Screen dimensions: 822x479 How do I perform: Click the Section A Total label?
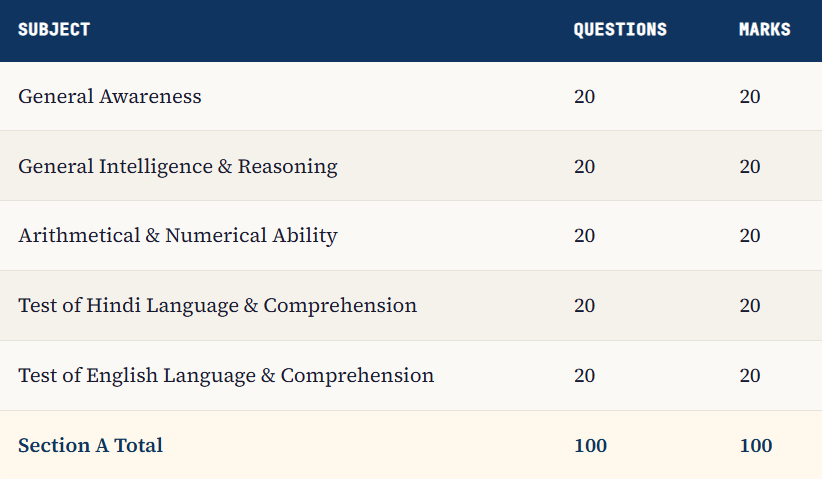click(90, 445)
